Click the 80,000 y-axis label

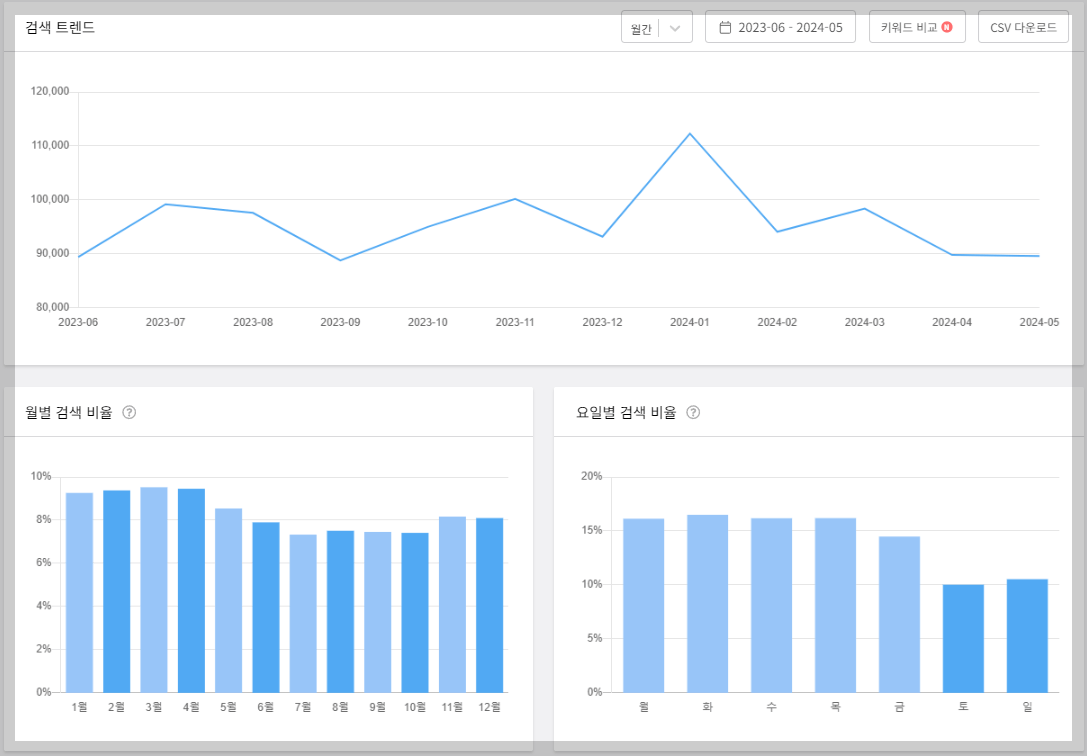pyautogui.click(x=53, y=307)
